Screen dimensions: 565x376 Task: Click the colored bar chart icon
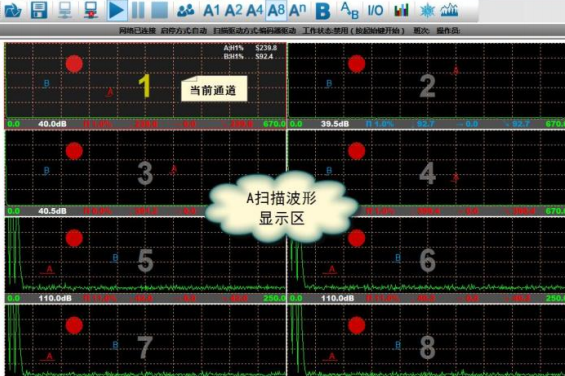[x=401, y=10]
